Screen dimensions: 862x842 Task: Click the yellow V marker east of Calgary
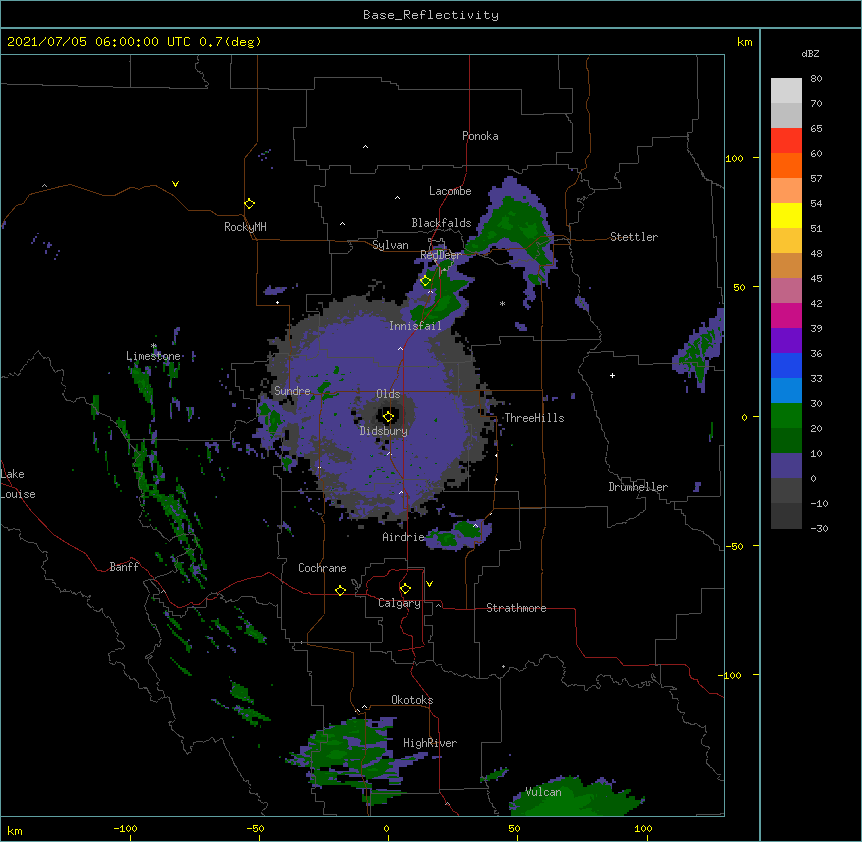click(429, 584)
